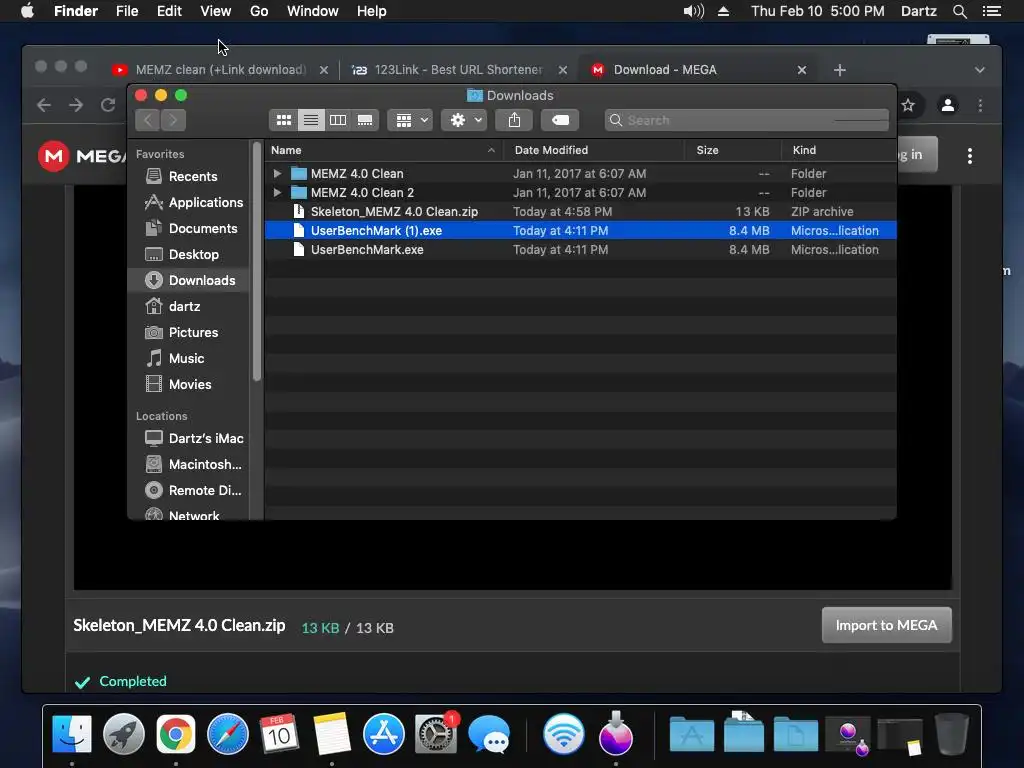The width and height of the screenshot is (1024, 768).
Task: Open the dartz home folder in sidebar
Action: [x=189, y=306]
